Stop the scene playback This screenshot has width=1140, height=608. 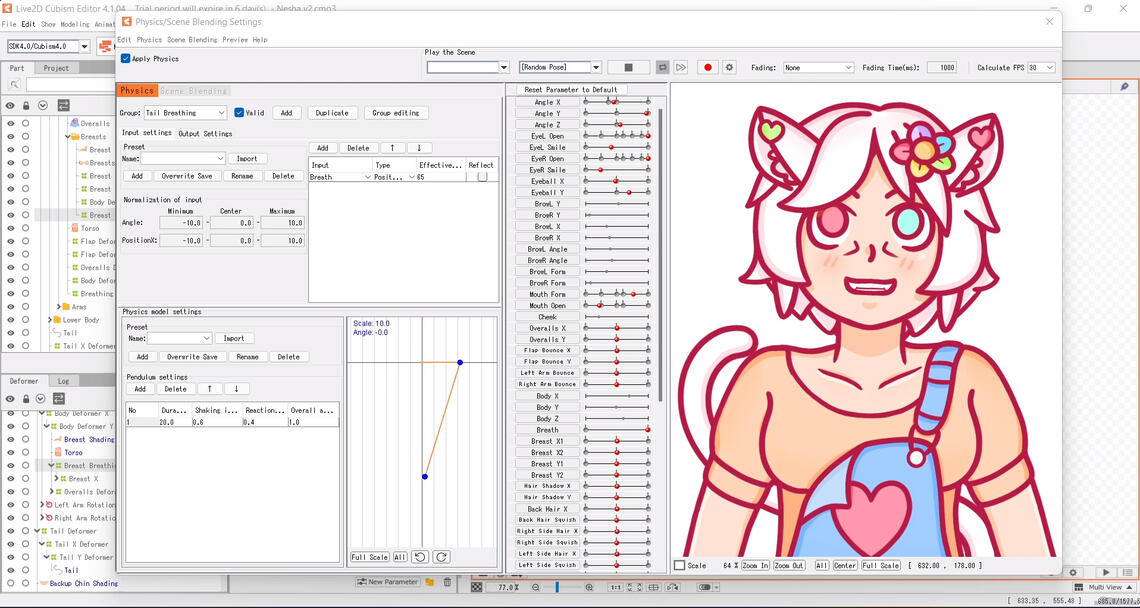pos(628,67)
